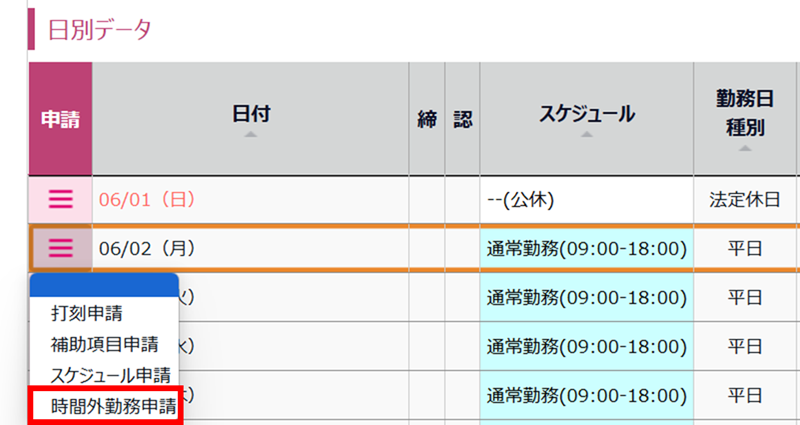Click the 法定休日 cell
This screenshot has height=425, width=800.
[x=745, y=199]
